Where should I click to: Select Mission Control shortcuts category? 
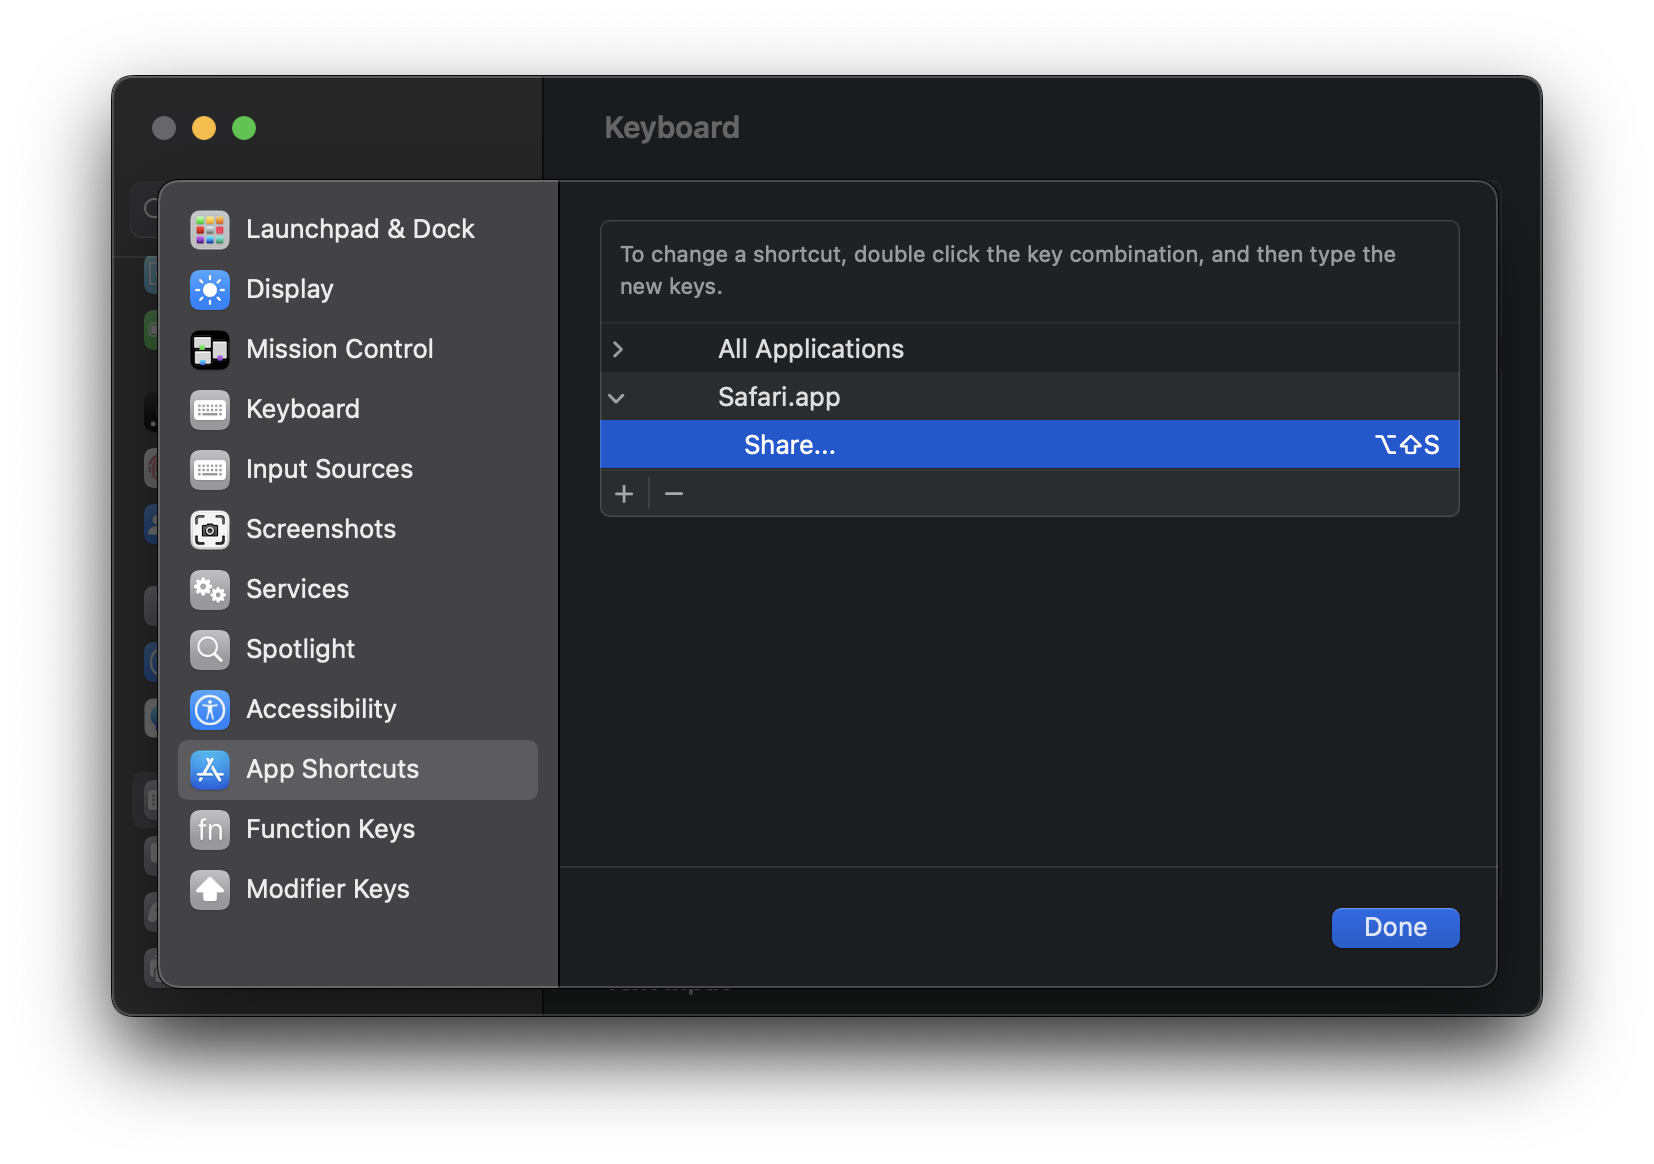(358, 349)
